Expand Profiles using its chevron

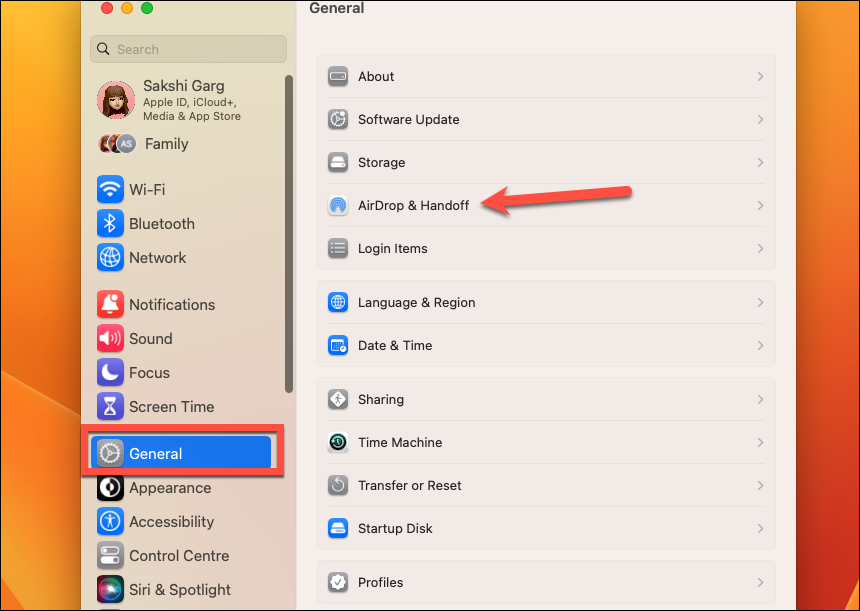[760, 582]
